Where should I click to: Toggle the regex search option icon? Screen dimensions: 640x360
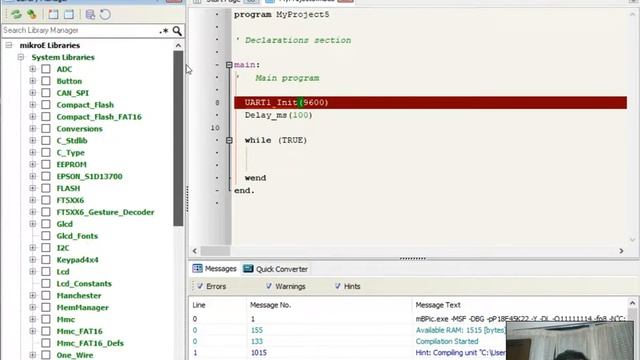[164, 31]
